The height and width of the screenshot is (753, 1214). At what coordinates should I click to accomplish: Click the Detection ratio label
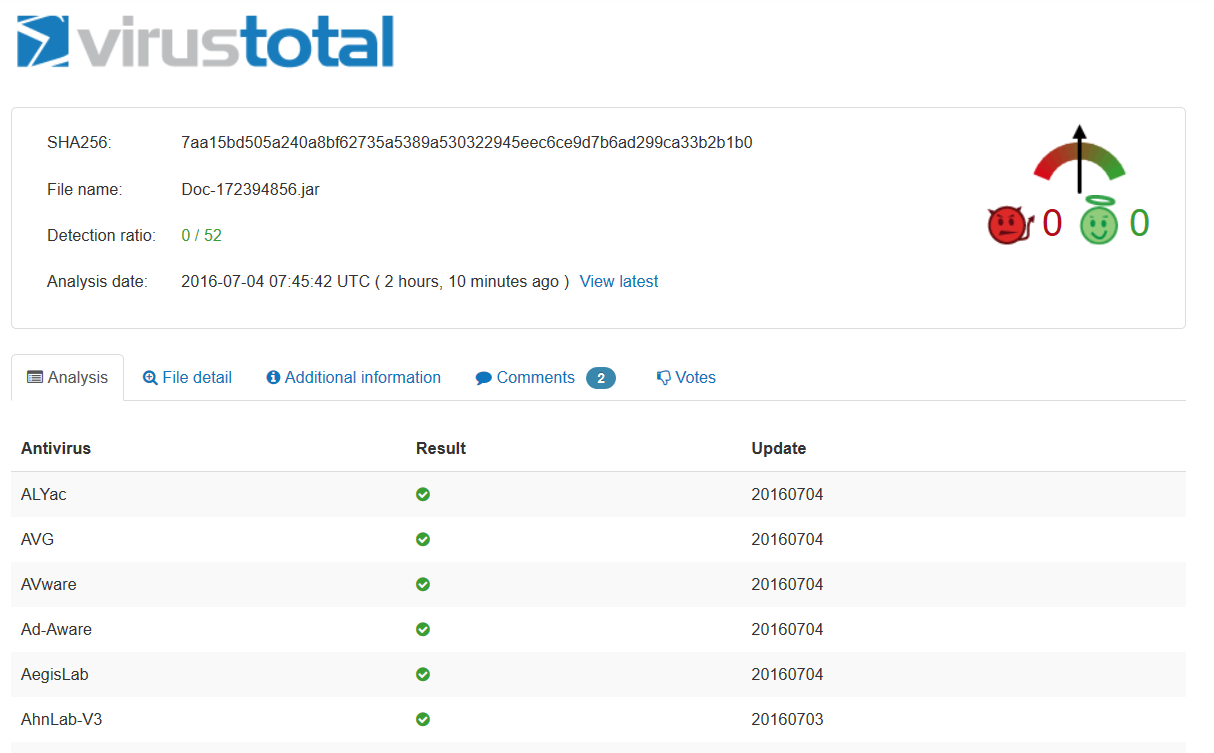pos(102,235)
